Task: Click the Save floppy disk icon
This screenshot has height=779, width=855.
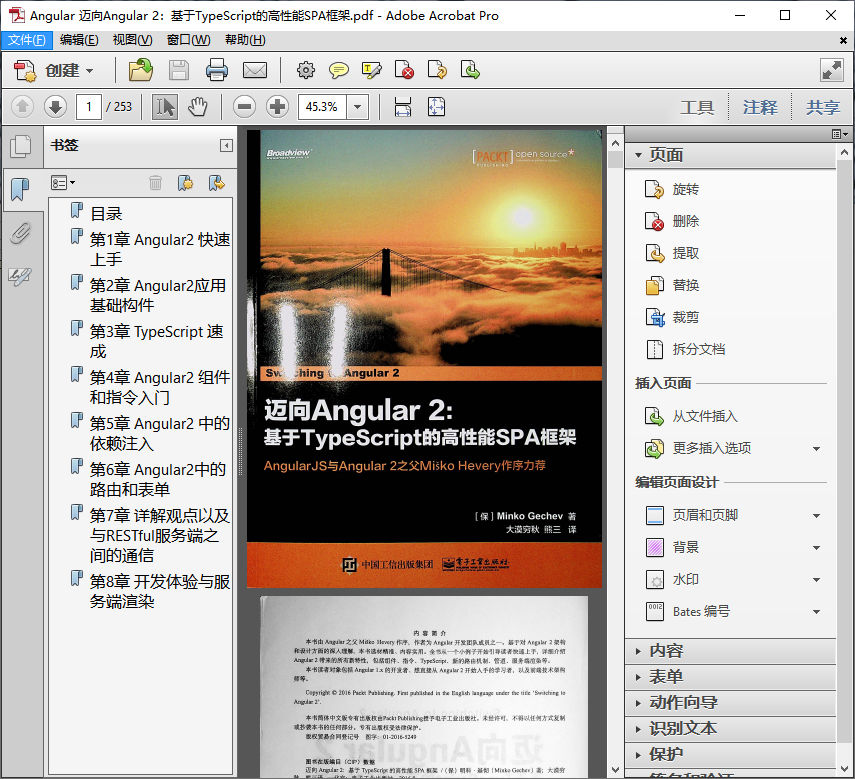Action: [x=179, y=71]
